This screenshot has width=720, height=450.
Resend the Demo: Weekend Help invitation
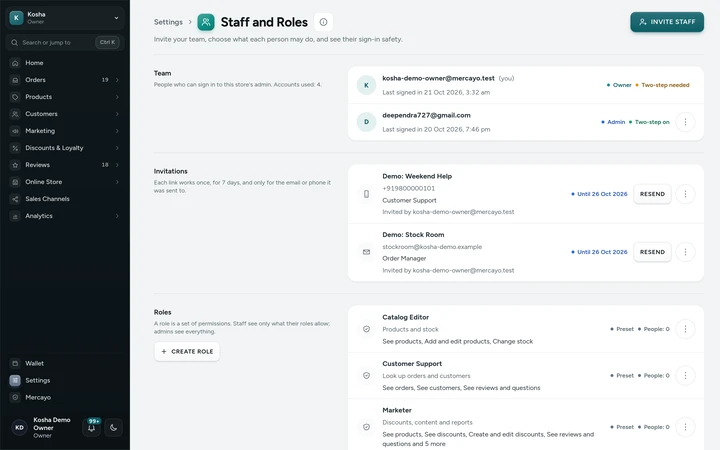pyautogui.click(x=652, y=194)
